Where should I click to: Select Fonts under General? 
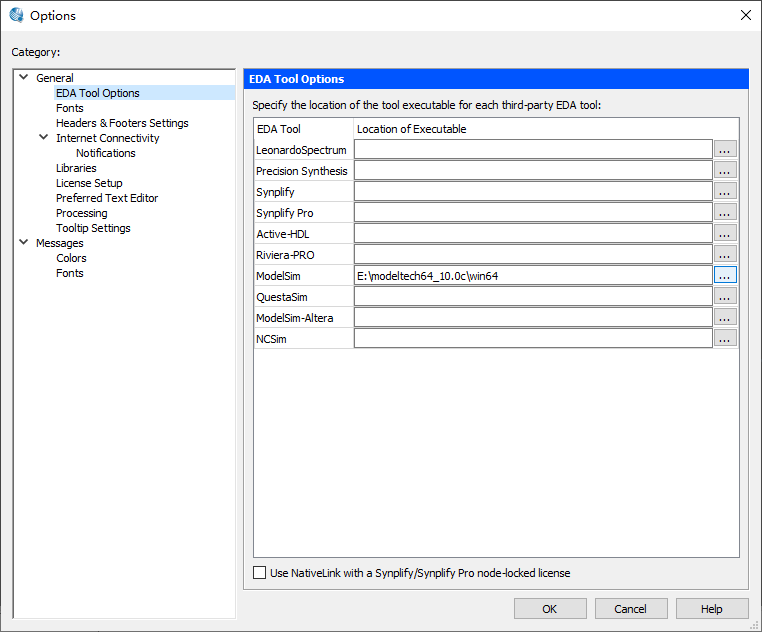click(69, 108)
